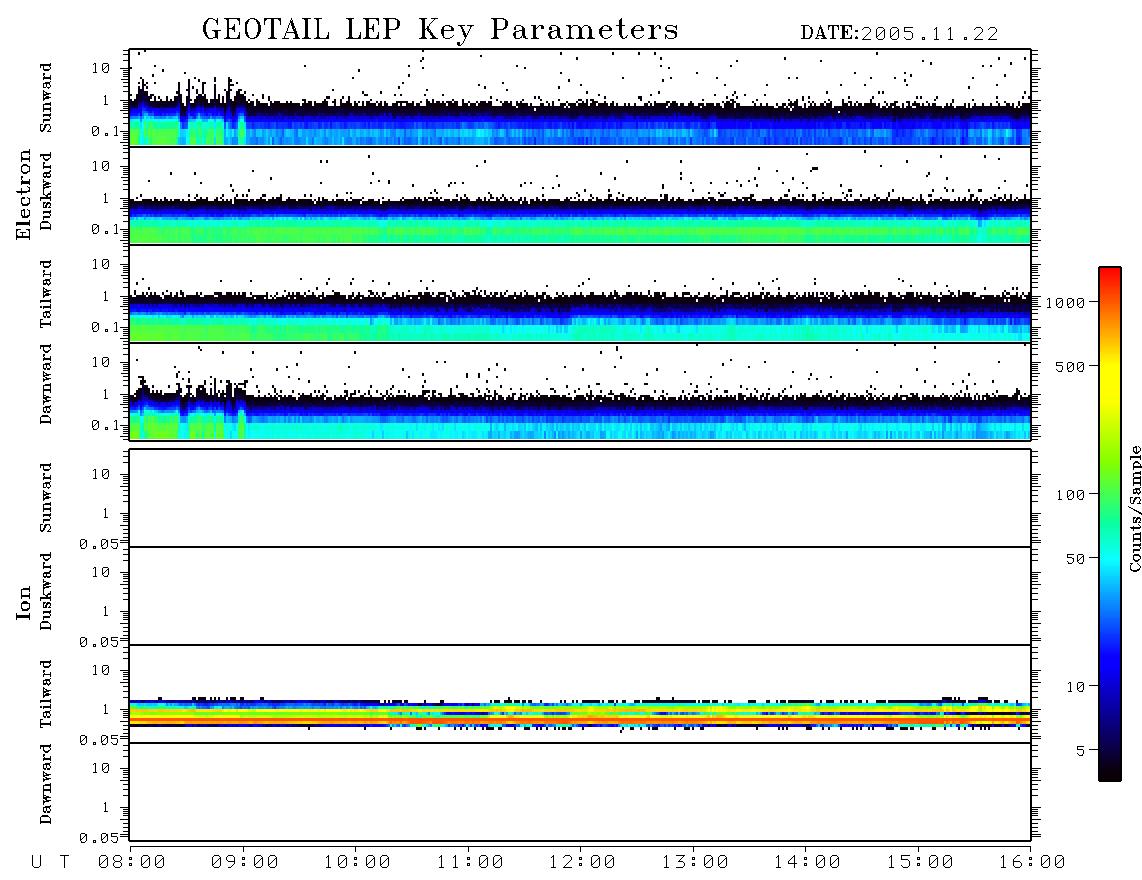Click the Electron Duskward spectrogram plot
The width and height of the screenshot is (1142, 880).
click(x=580, y=195)
